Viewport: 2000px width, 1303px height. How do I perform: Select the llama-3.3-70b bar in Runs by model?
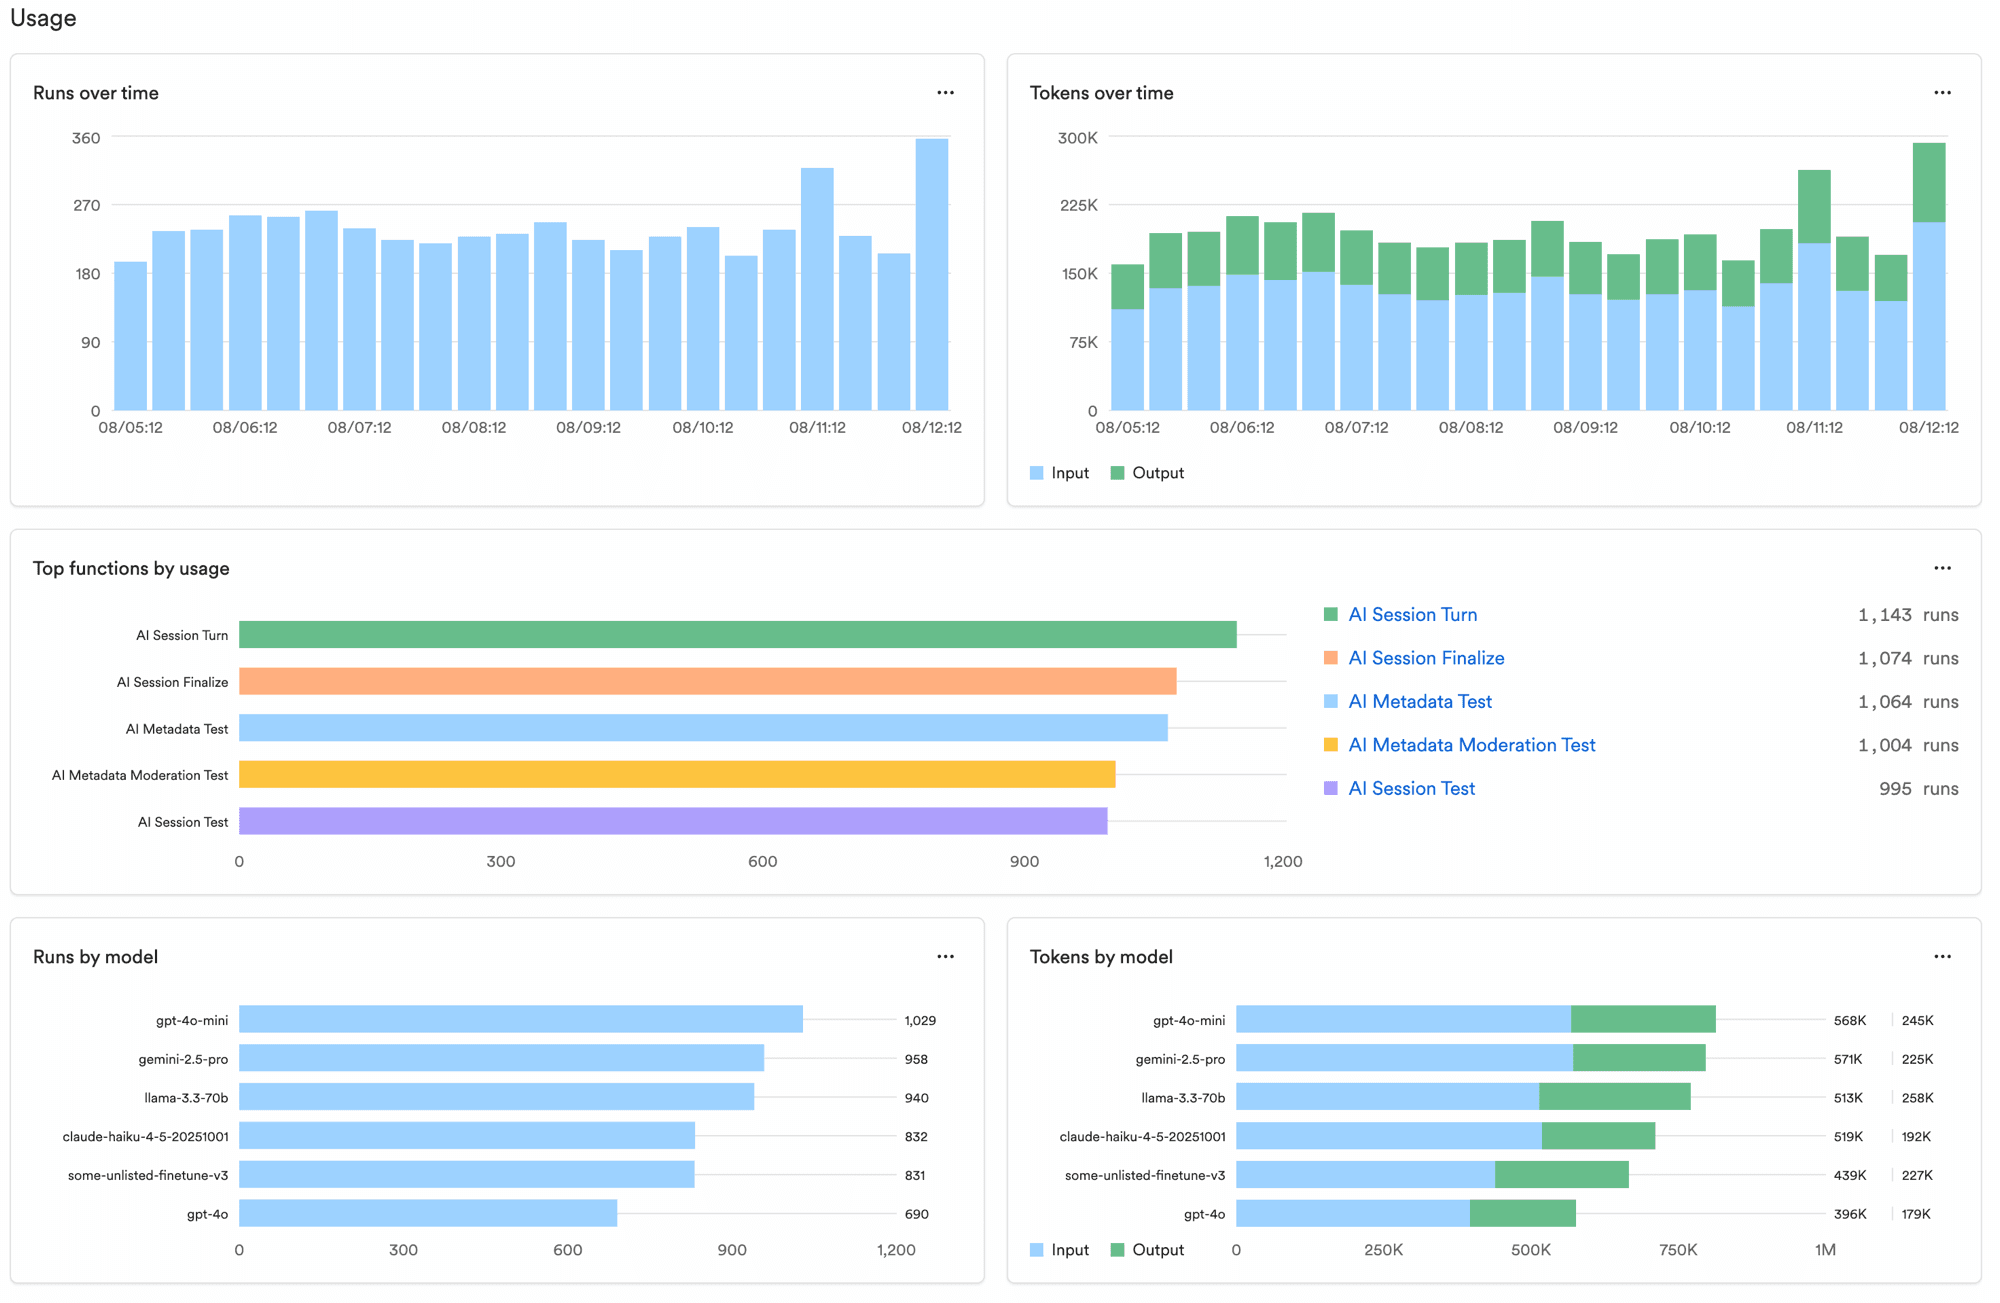(x=496, y=1097)
